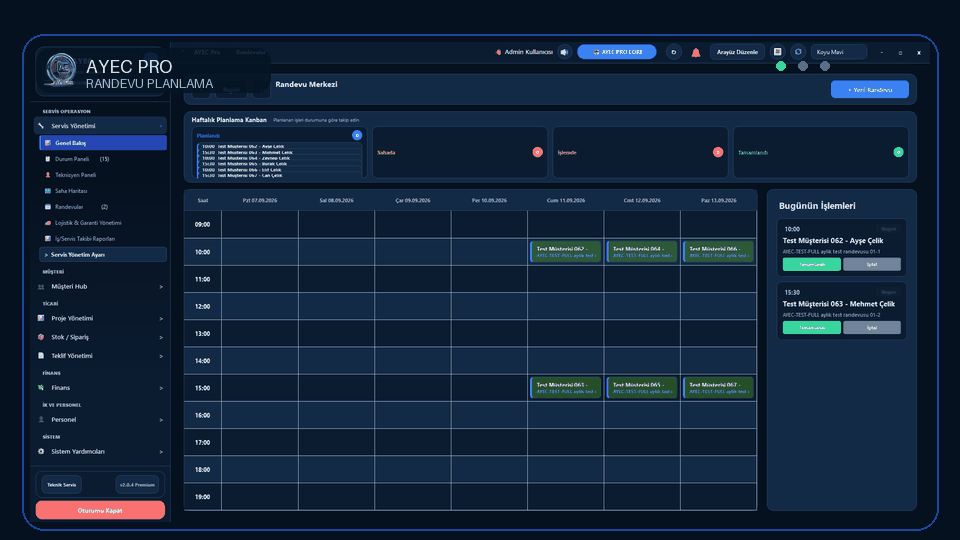Click the Randevular calendar icon in sidebar
This screenshot has width=960, height=540.
click(48, 207)
